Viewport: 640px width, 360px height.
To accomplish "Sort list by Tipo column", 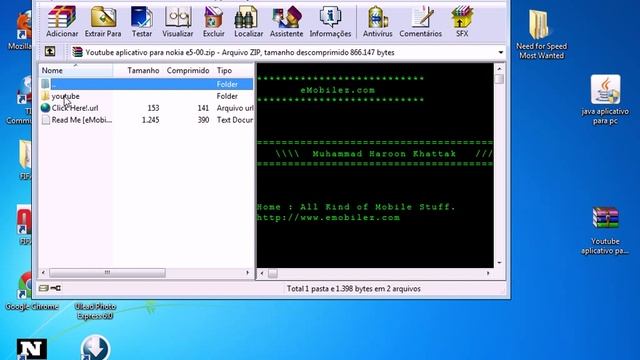I will click(233, 70).
